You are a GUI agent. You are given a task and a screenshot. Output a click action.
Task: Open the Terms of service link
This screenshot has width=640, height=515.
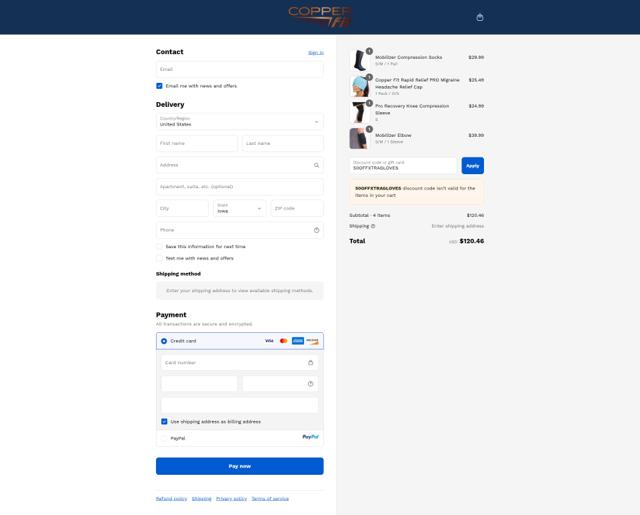[270, 499]
